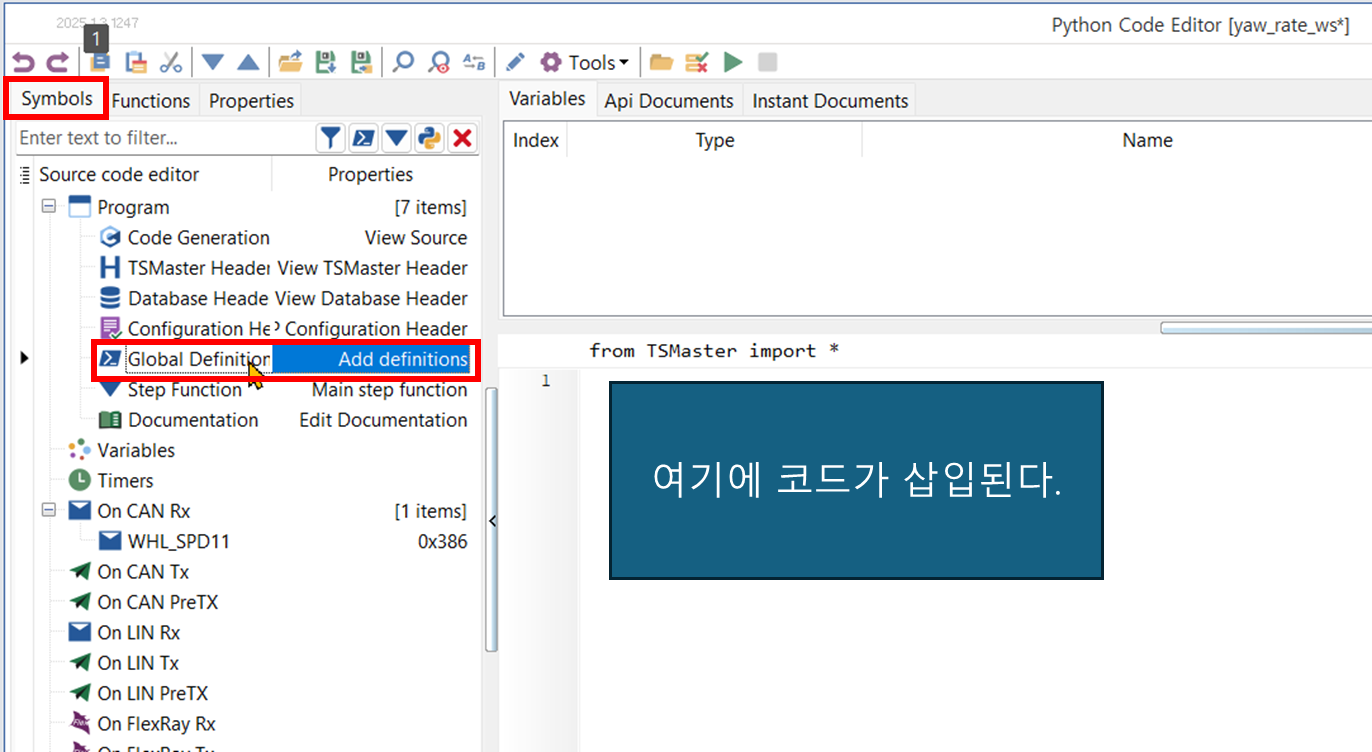The width and height of the screenshot is (1372, 752).
Task: Click the Paste clipboard icon
Action: pos(136,63)
